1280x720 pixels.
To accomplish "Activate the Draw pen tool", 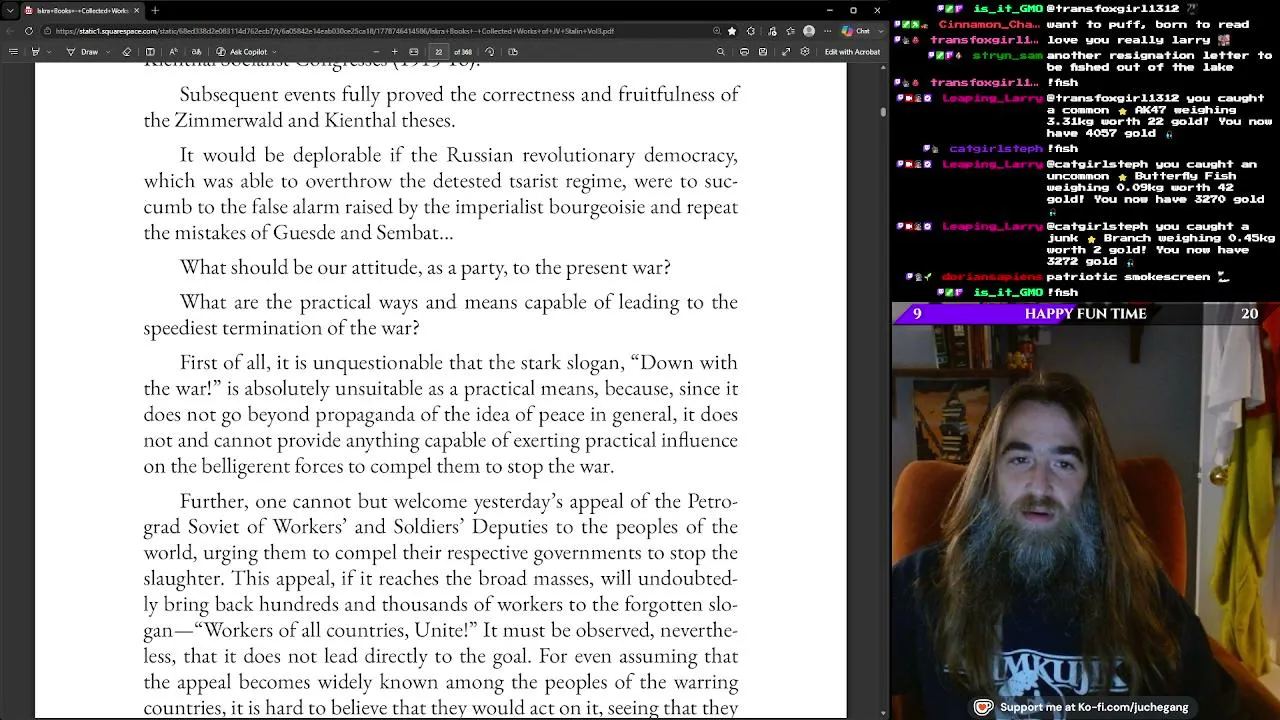I will click(83, 52).
